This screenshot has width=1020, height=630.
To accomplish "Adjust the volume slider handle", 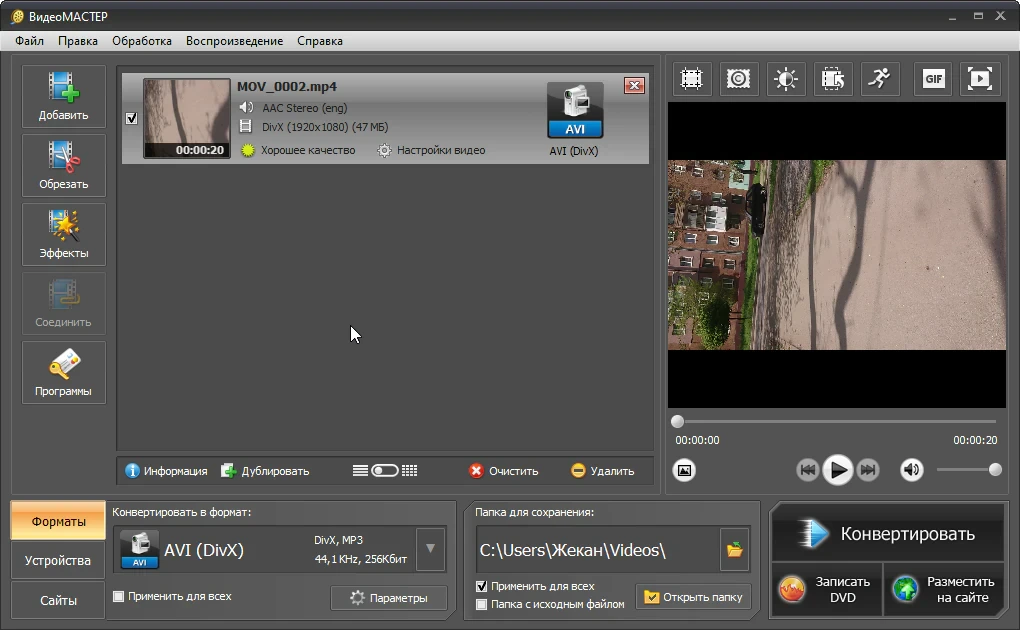I will tap(995, 470).
